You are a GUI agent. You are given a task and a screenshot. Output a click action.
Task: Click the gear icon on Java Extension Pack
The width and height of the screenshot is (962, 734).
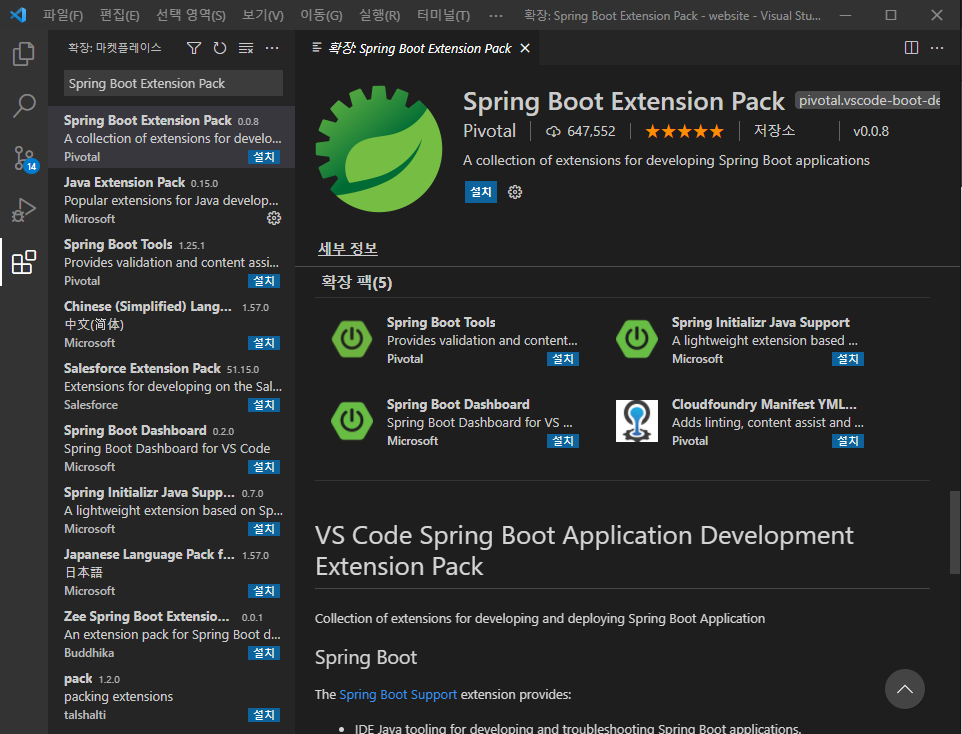coord(273,218)
